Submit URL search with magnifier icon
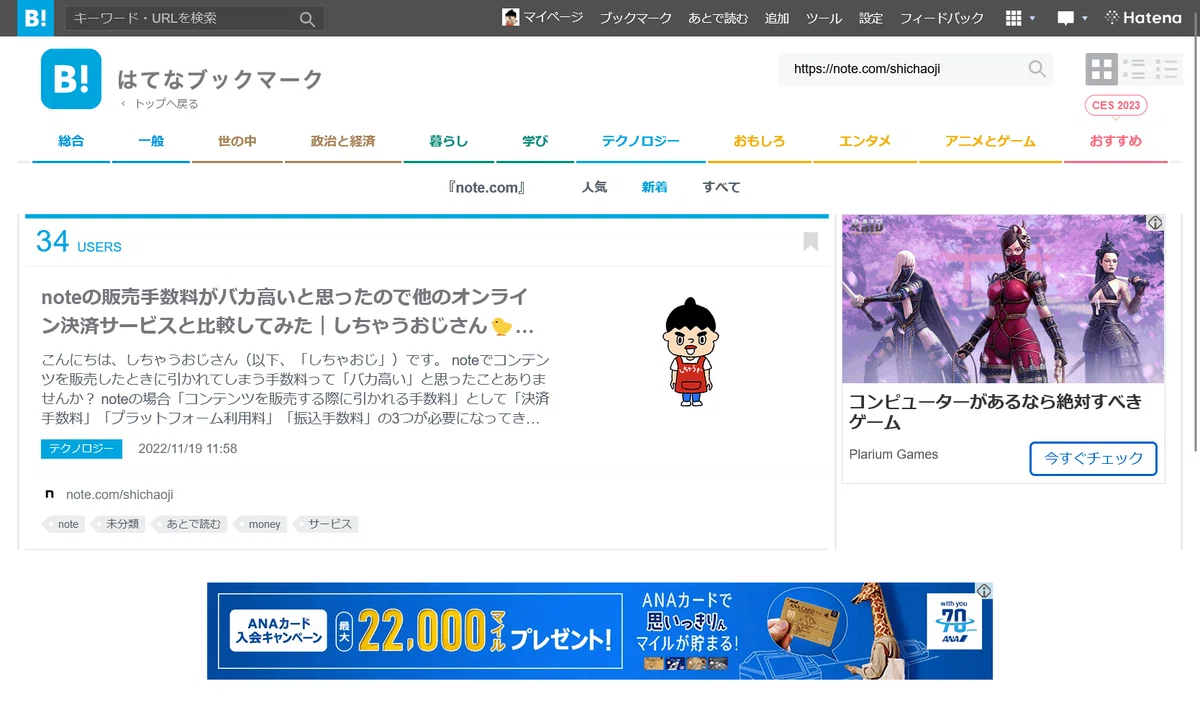The height and width of the screenshot is (719, 1200). [x=1037, y=69]
